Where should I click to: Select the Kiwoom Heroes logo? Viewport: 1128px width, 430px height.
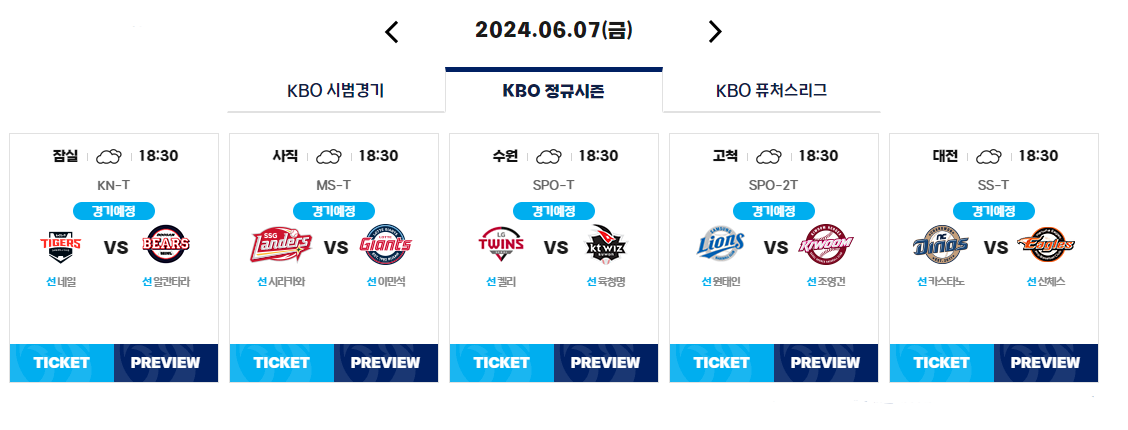tap(826, 245)
